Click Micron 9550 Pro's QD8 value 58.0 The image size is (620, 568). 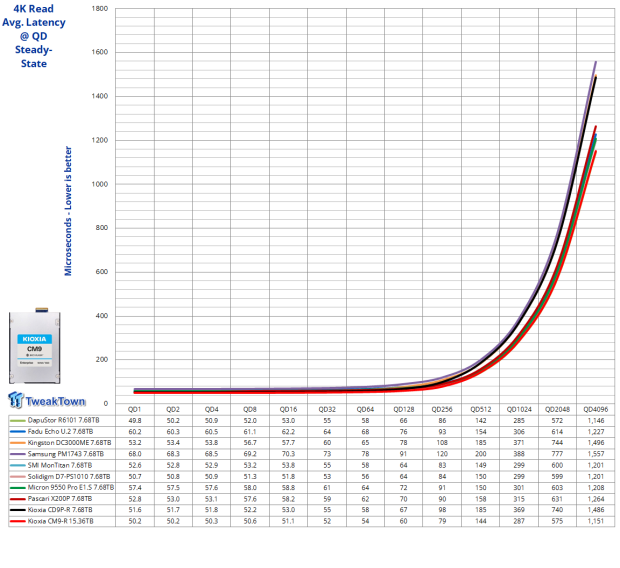(x=250, y=487)
